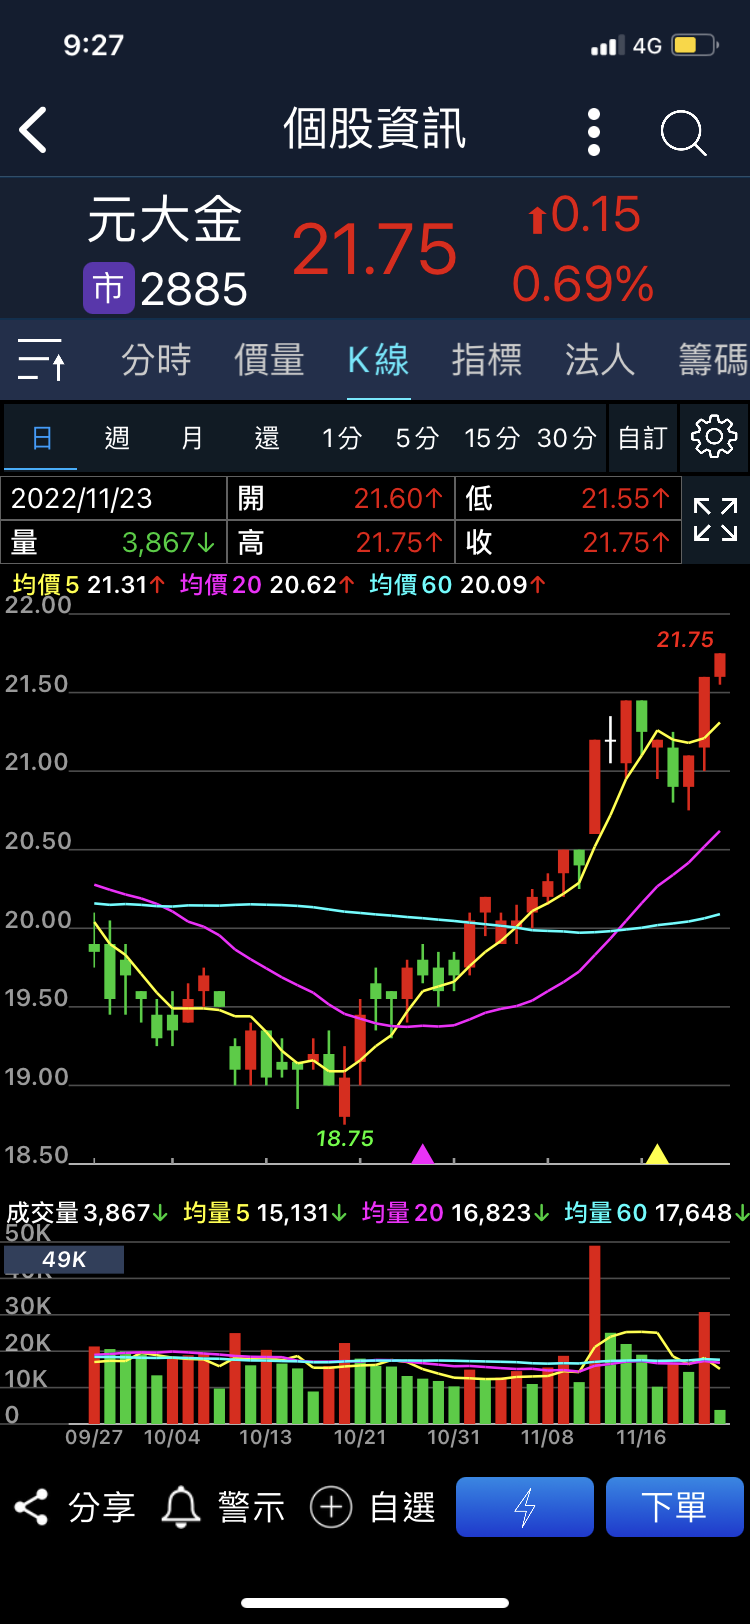Tap the 均量20 16,823 label
The width and height of the screenshot is (750, 1624).
456,1213
